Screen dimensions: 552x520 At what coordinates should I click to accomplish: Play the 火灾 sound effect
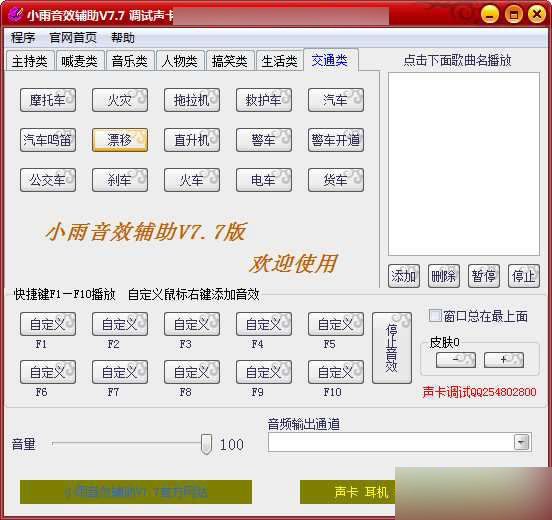tap(120, 100)
